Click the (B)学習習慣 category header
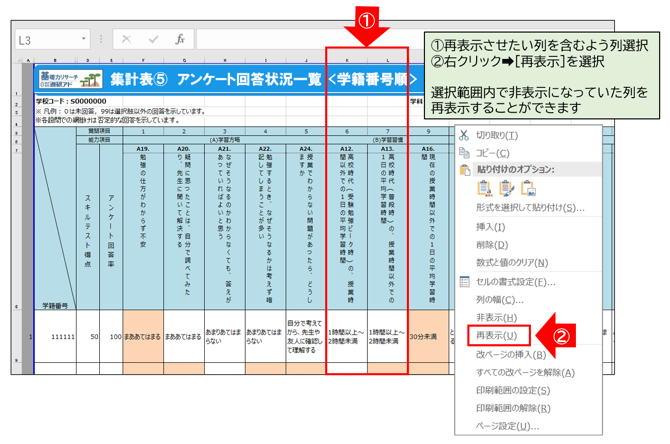Image resolution: width=670 pixels, height=444 pixels. coord(388,140)
